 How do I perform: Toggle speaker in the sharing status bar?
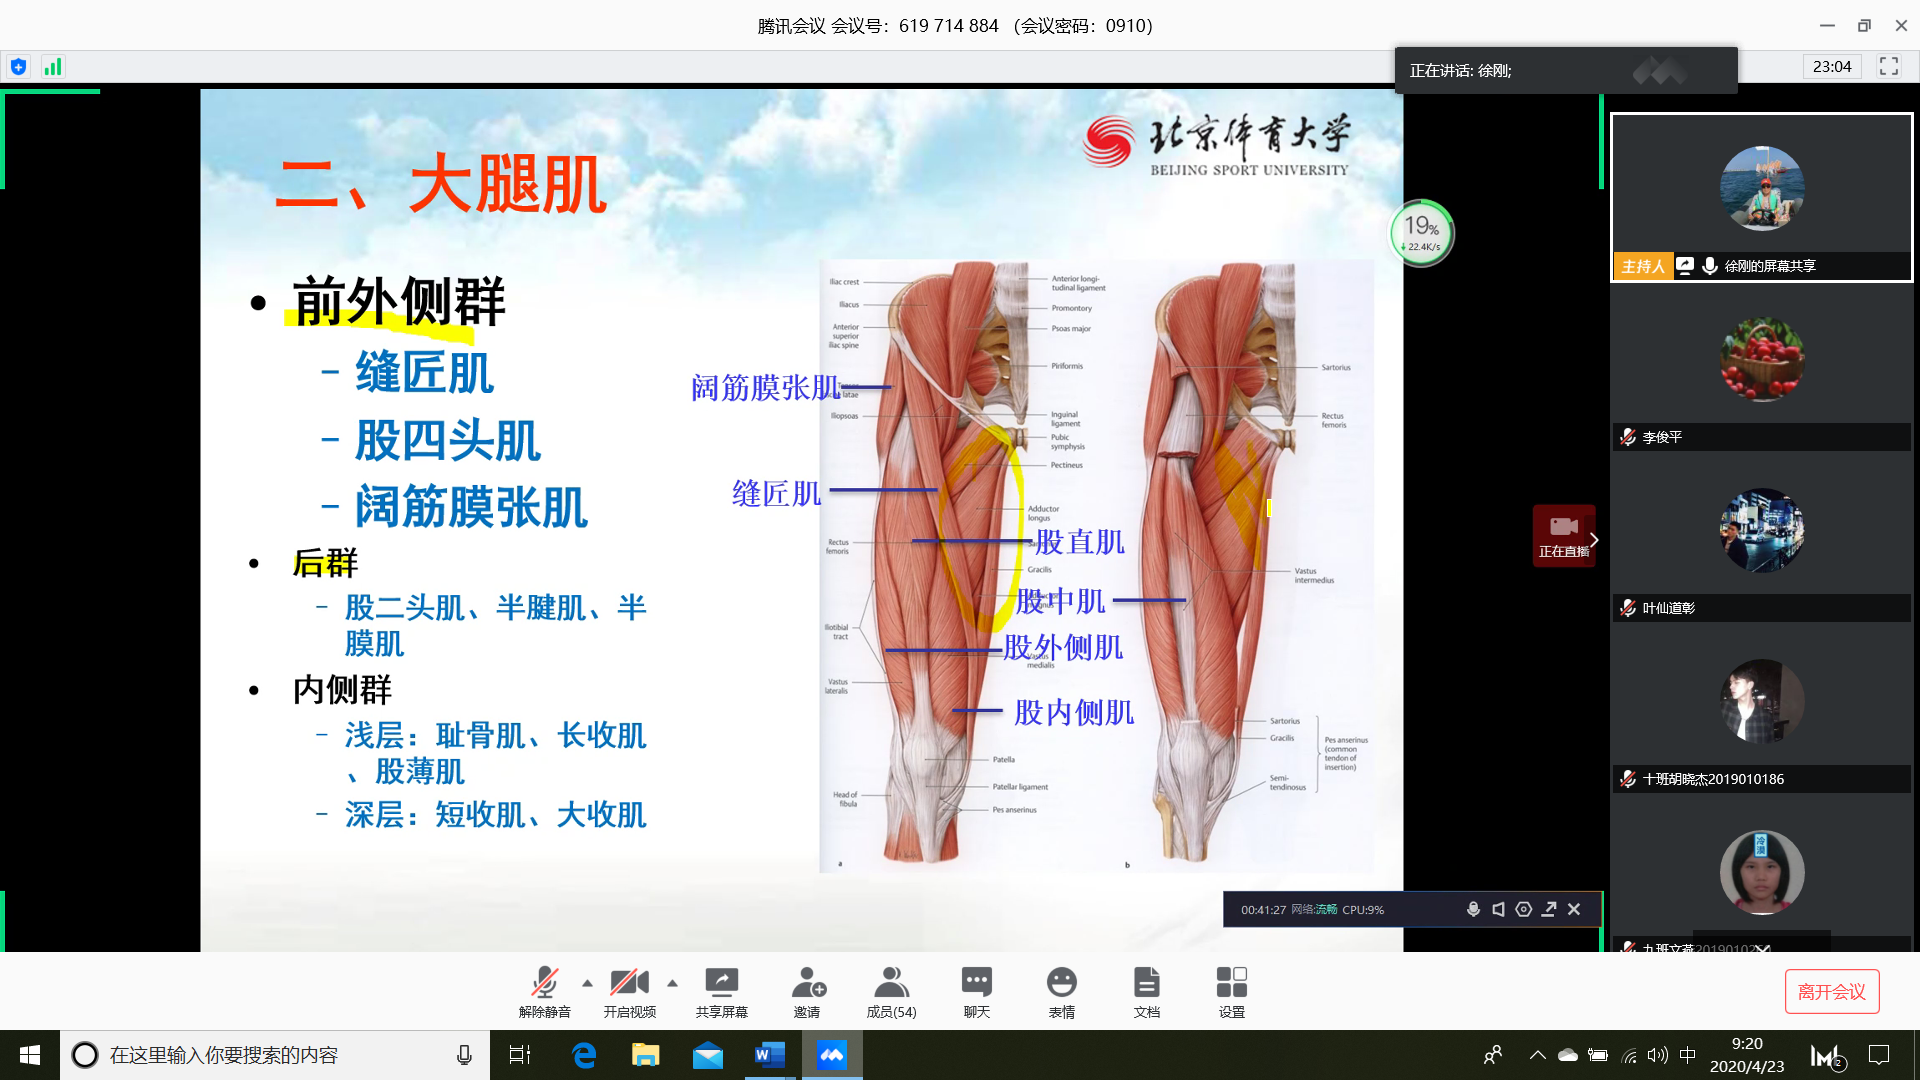click(x=1498, y=909)
